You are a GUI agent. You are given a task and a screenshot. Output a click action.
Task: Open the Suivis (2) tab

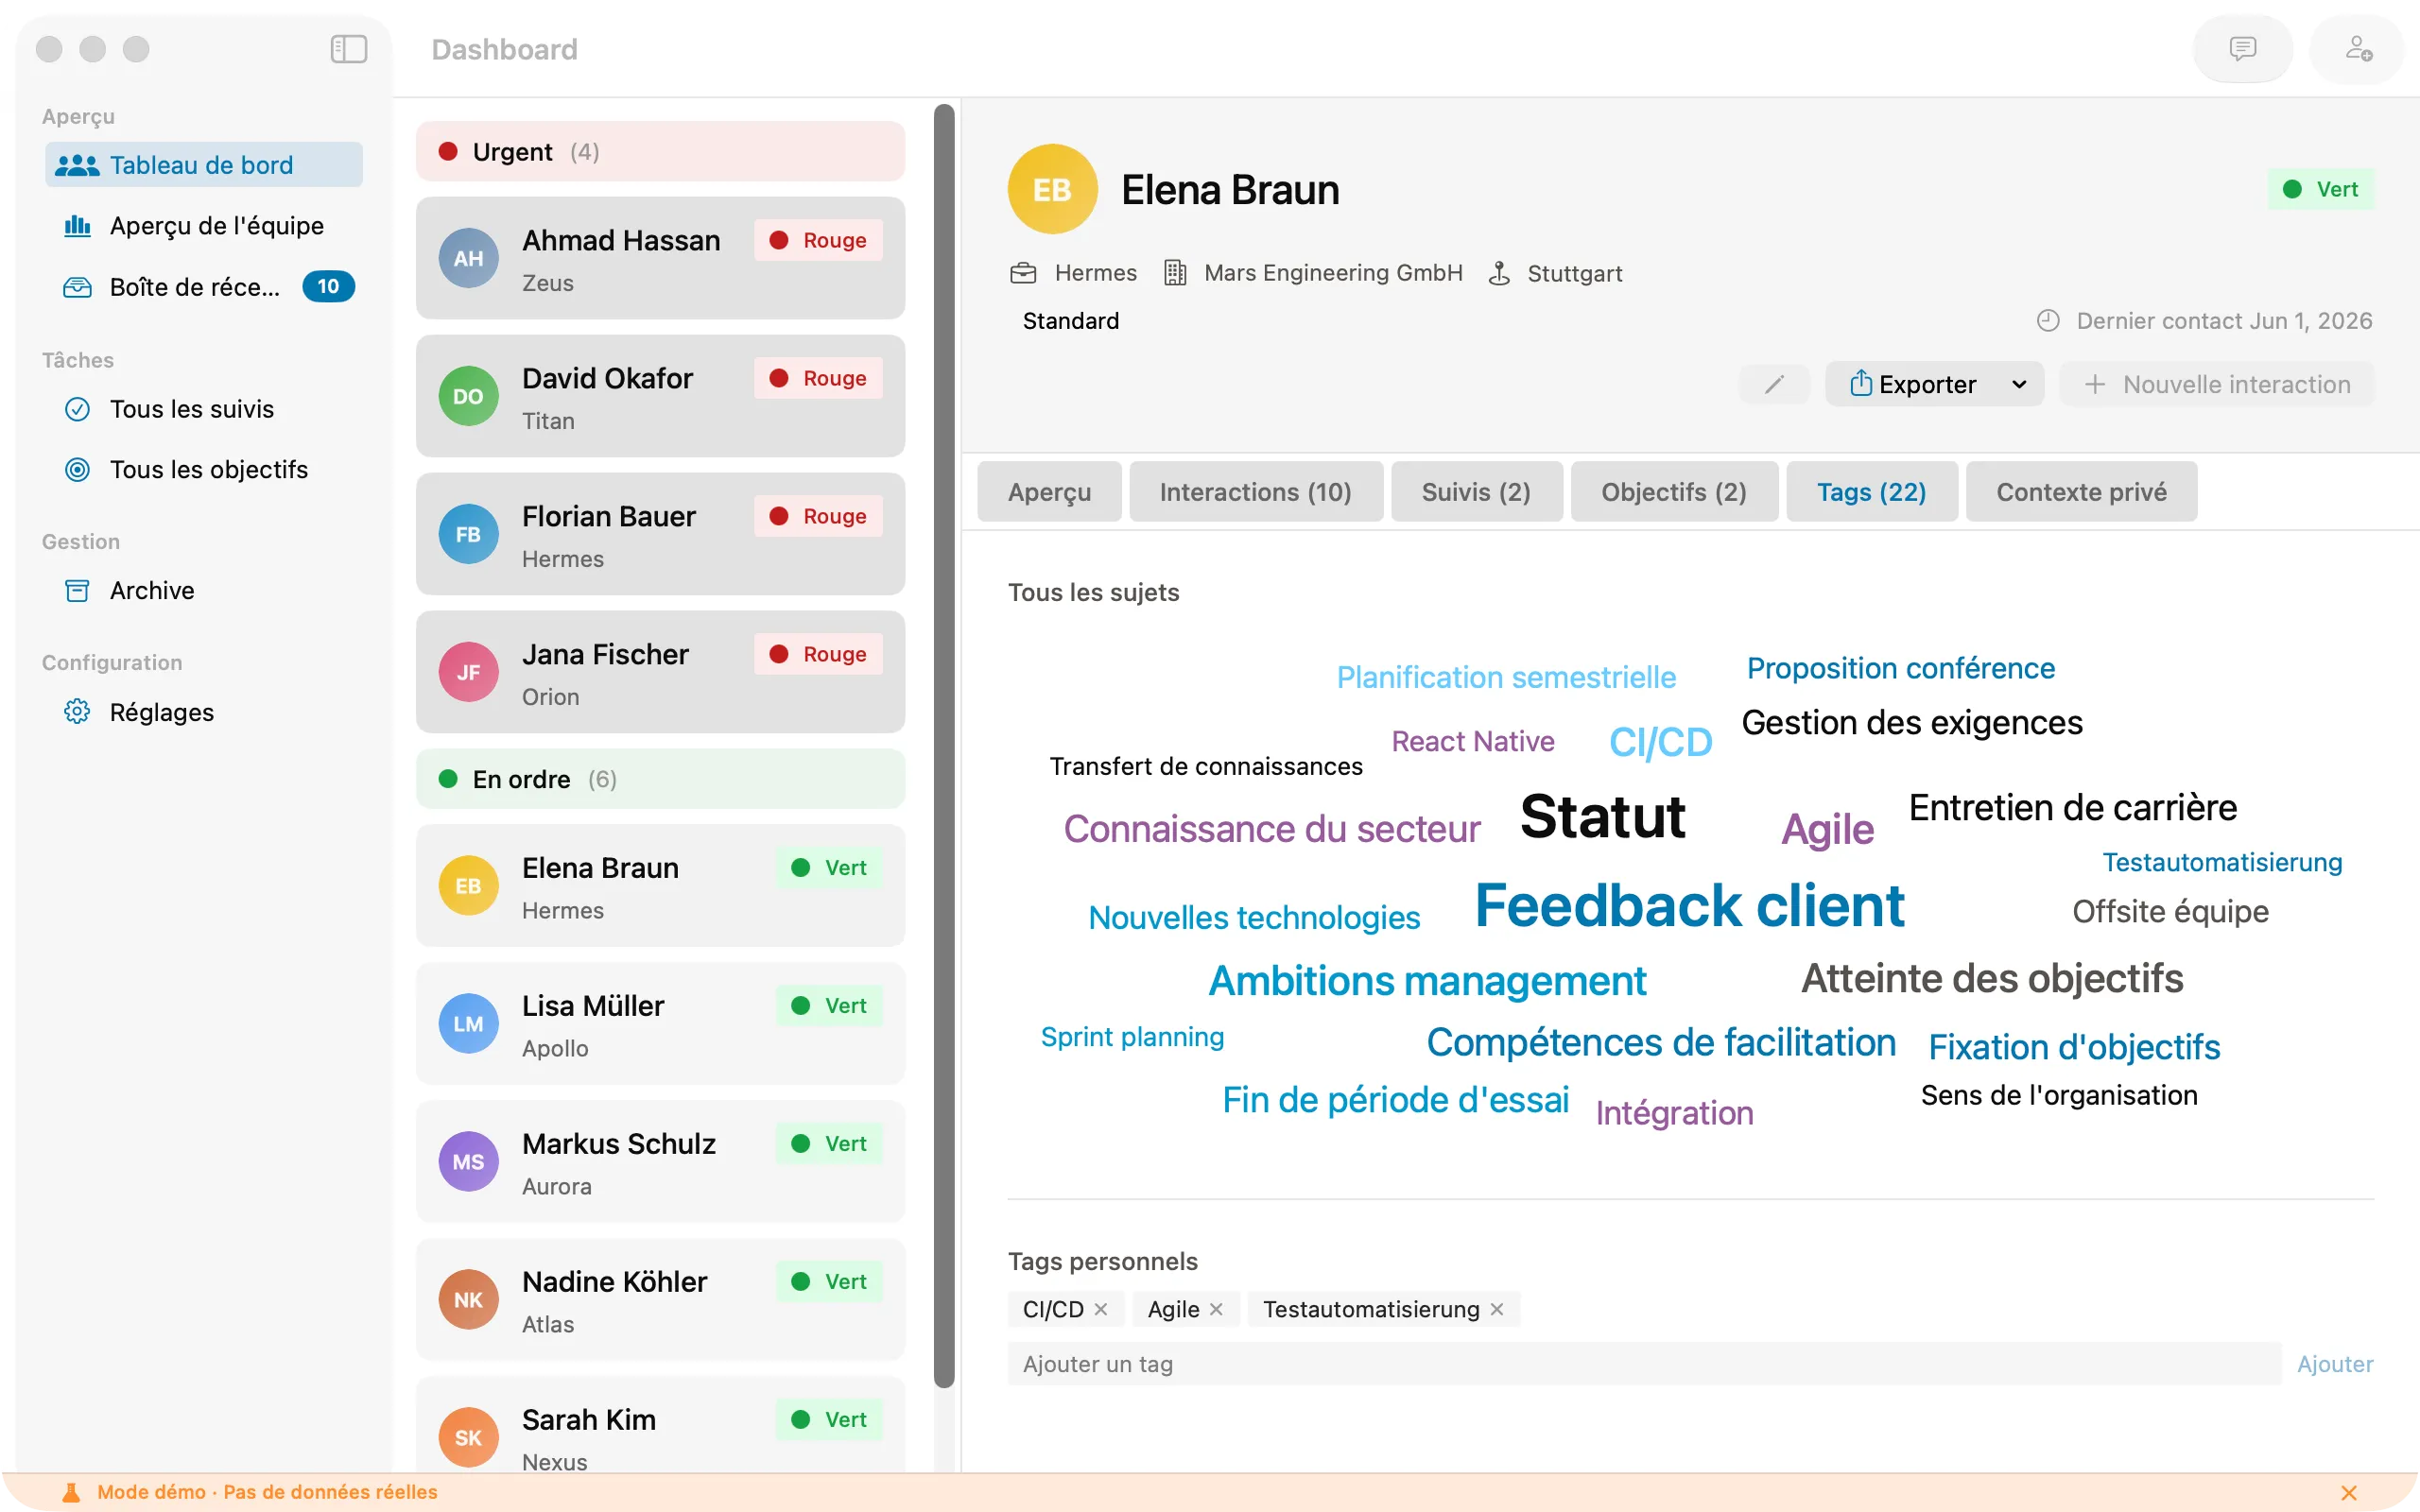tap(1476, 492)
